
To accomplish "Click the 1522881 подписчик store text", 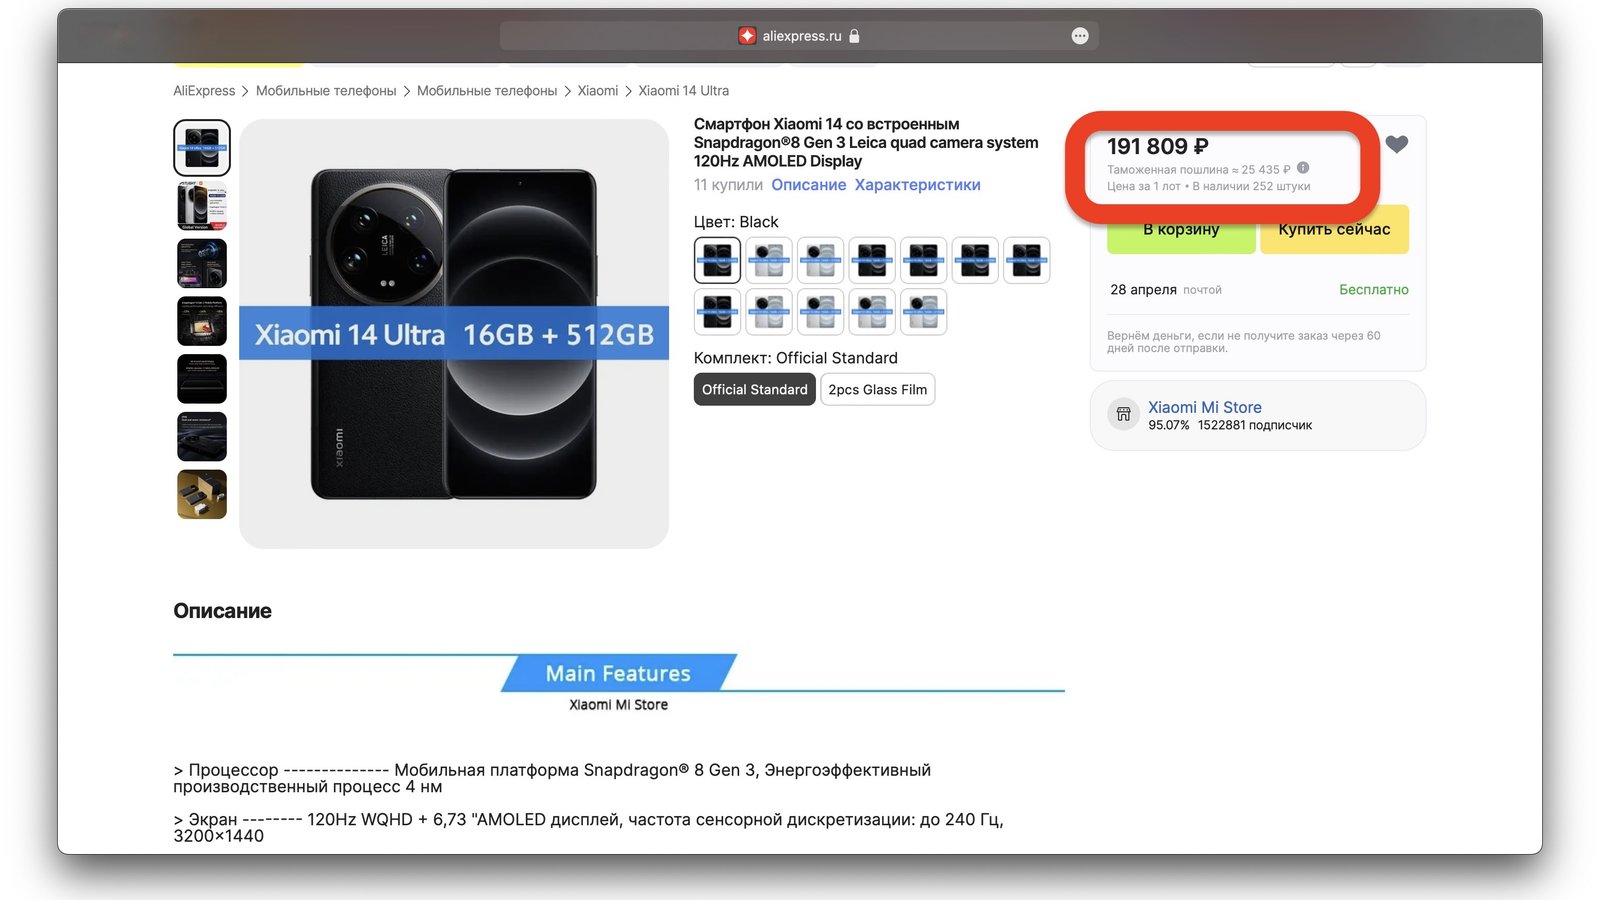I will 1255,425.
